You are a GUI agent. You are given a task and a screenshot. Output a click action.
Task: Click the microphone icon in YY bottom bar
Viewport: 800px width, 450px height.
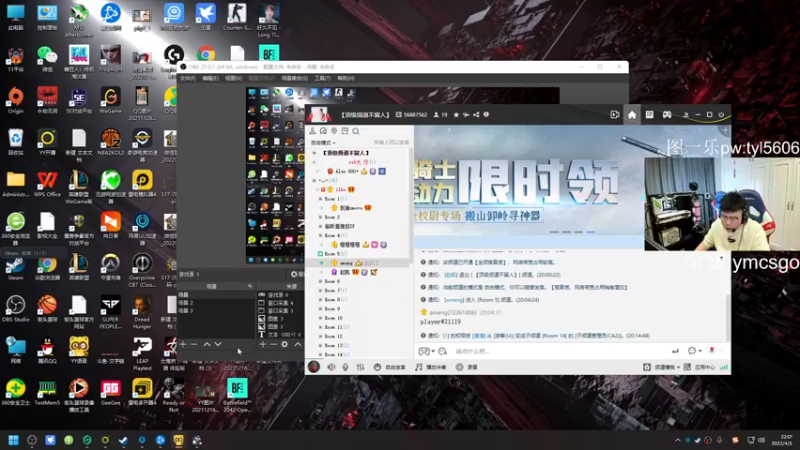pyautogui.click(x=345, y=367)
